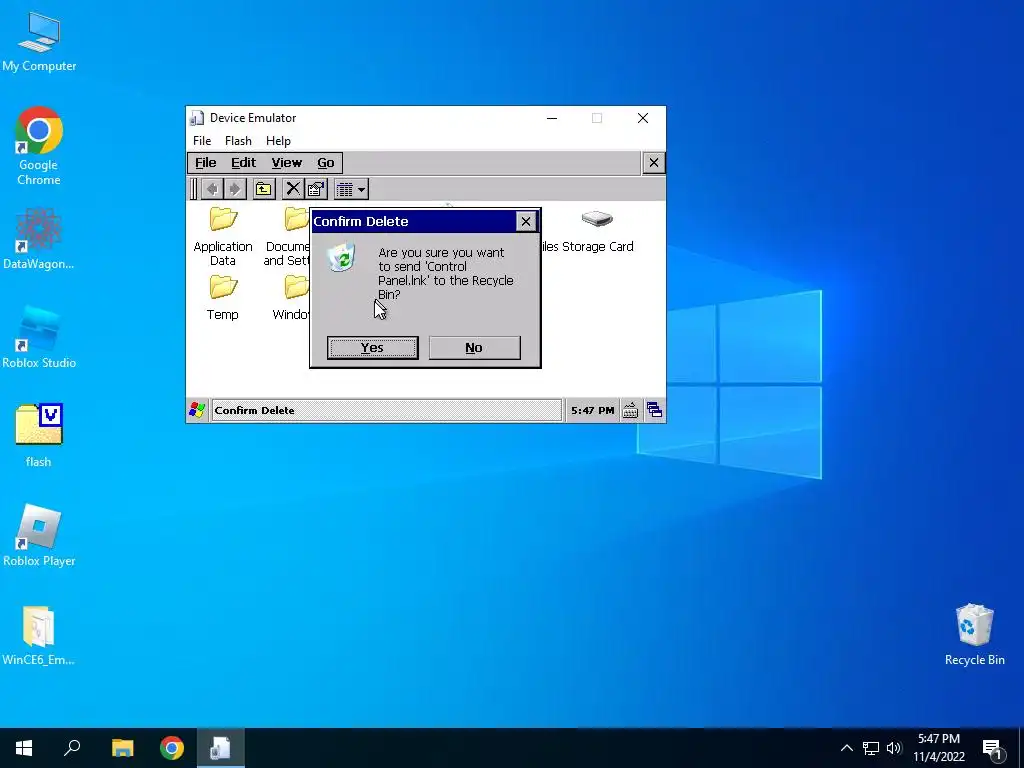Click the Up one level folder icon
This screenshot has height=768, width=1024.
(264, 189)
